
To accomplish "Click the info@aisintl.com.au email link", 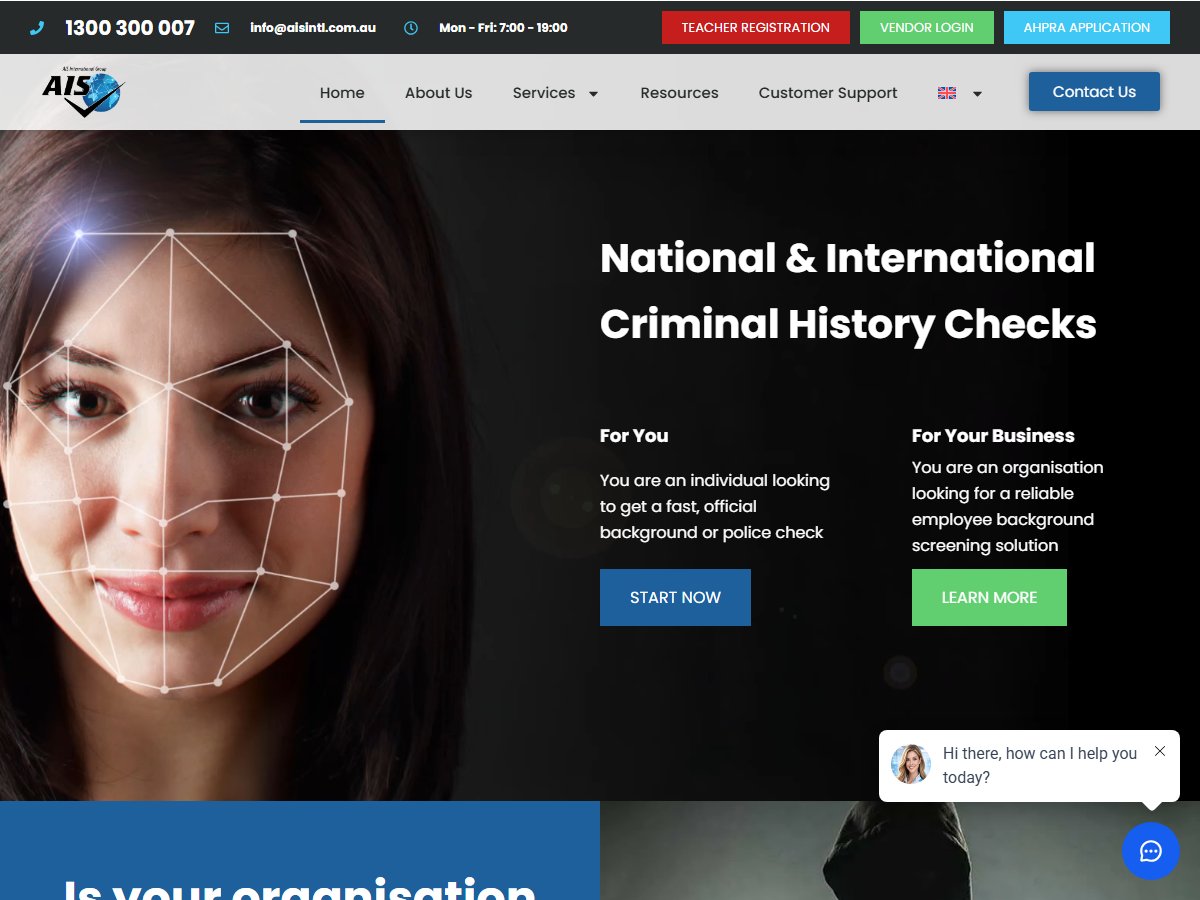I will pyautogui.click(x=313, y=28).
